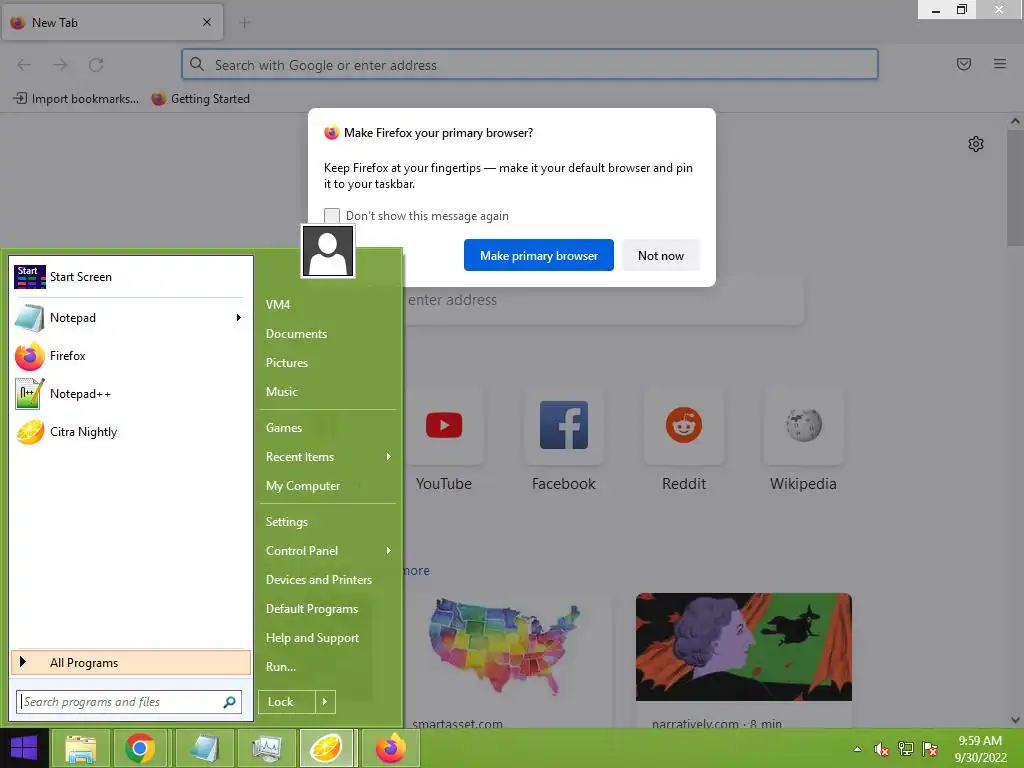This screenshot has width=1024, height=768.
Task: Open Games from the Start menu
Action: (284, 428)
